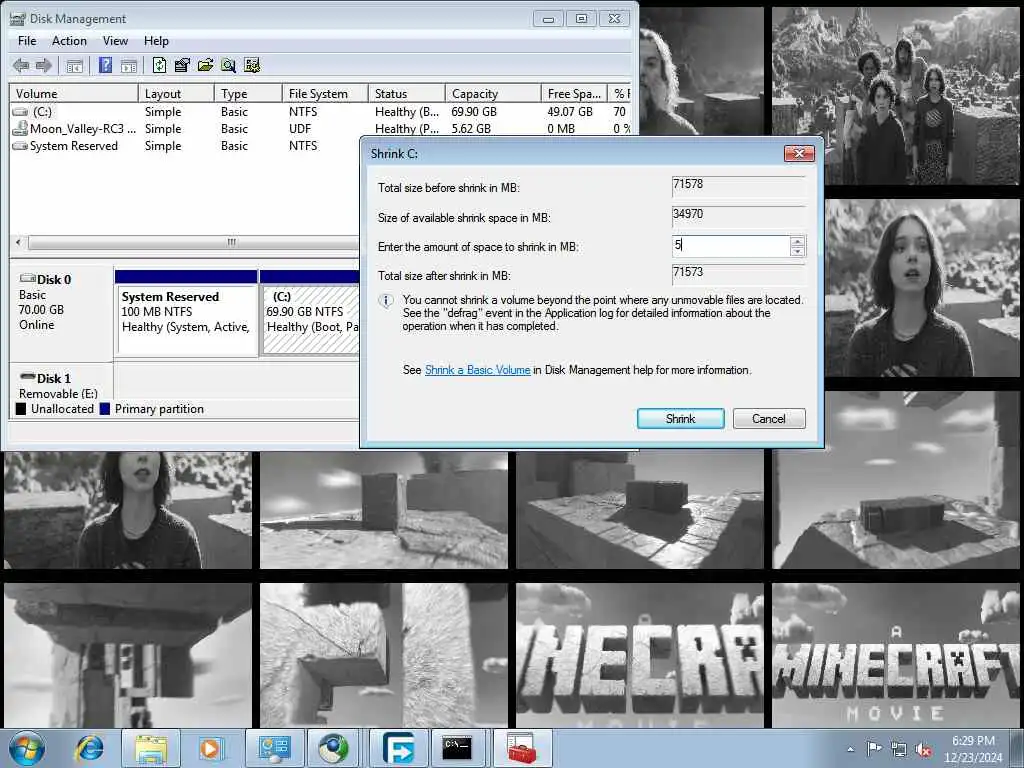Launch Internet Explorer from the taskbar
Image resolution: width=1024 pixels, height=768 pixels.
[x=89, y=748]
